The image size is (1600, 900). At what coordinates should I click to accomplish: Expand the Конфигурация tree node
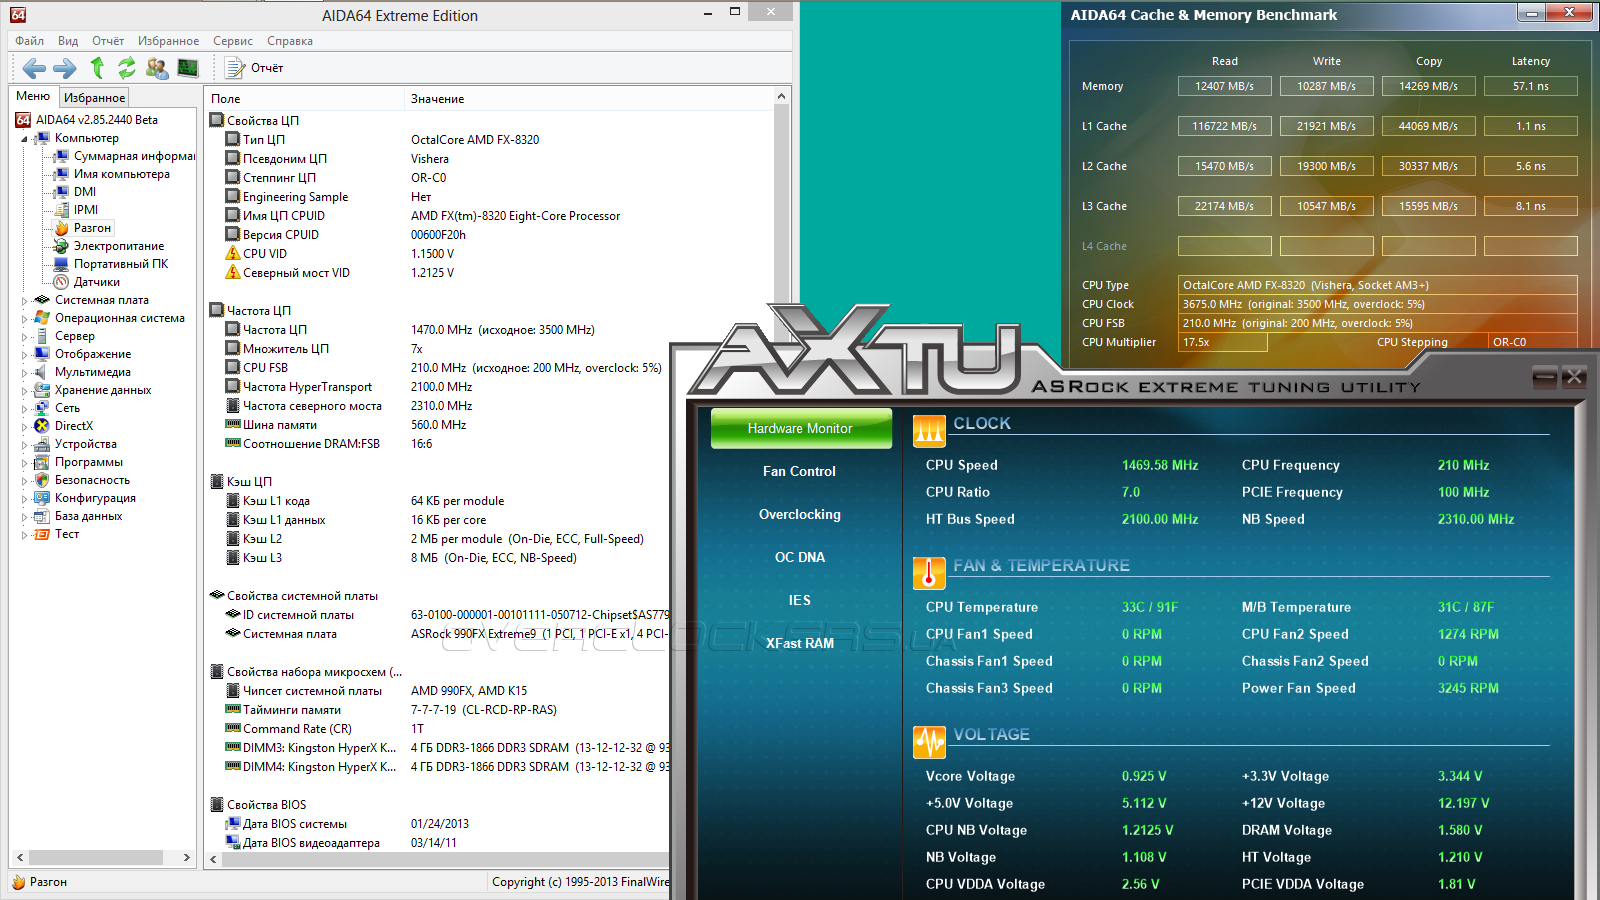24,499
